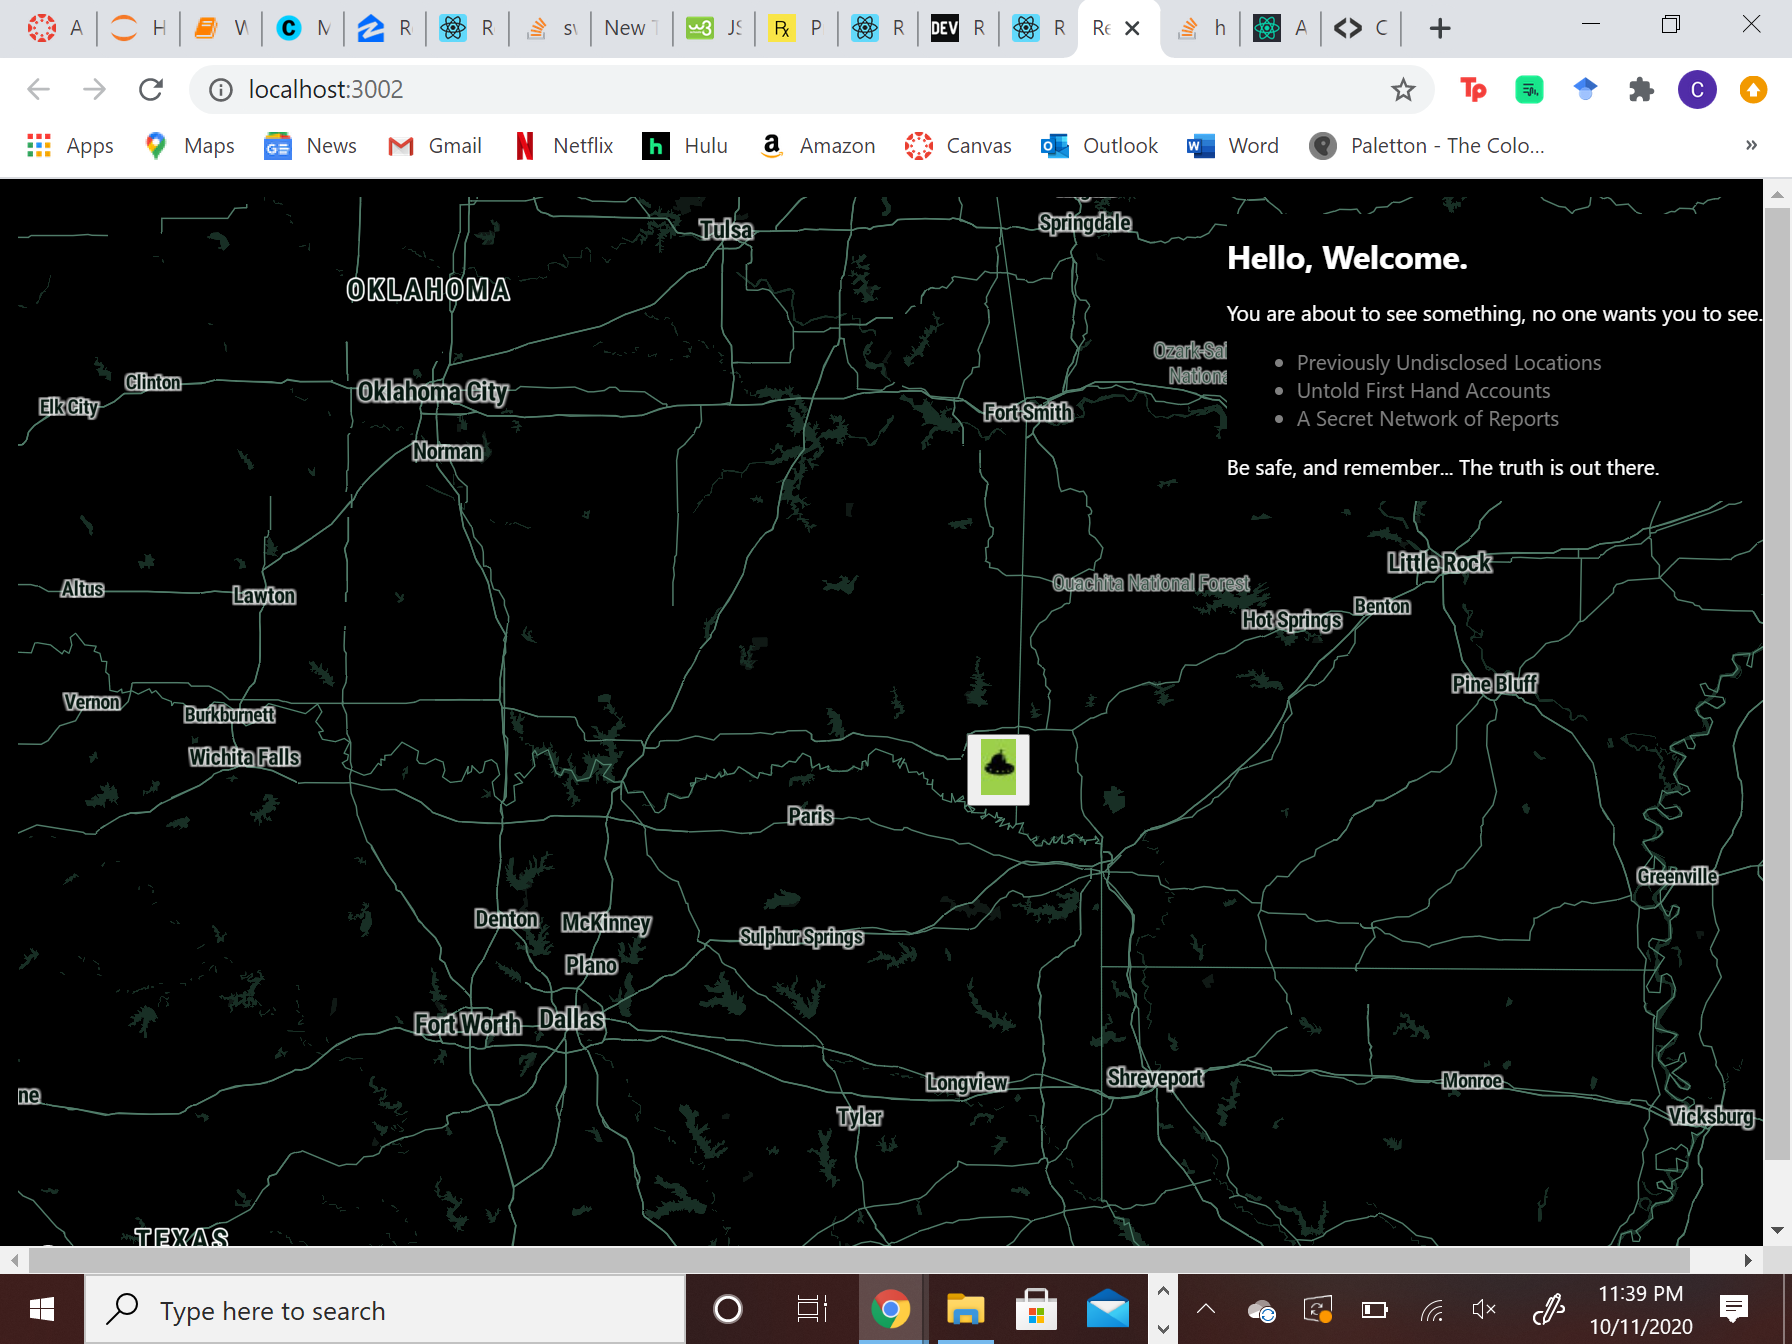Show hidden icons in the system tray
Screen dimensions: 1792x1344
[x=1206, y=1309]
